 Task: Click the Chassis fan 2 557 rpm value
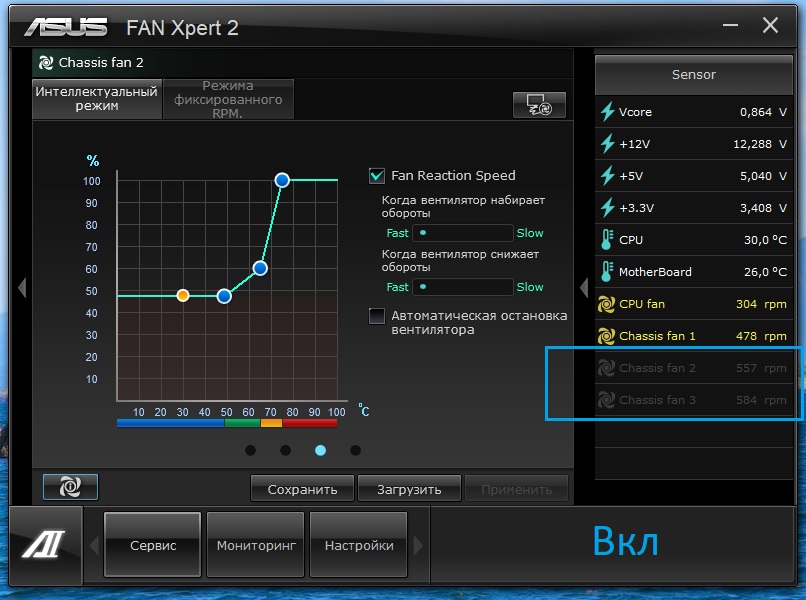(761, 368)
